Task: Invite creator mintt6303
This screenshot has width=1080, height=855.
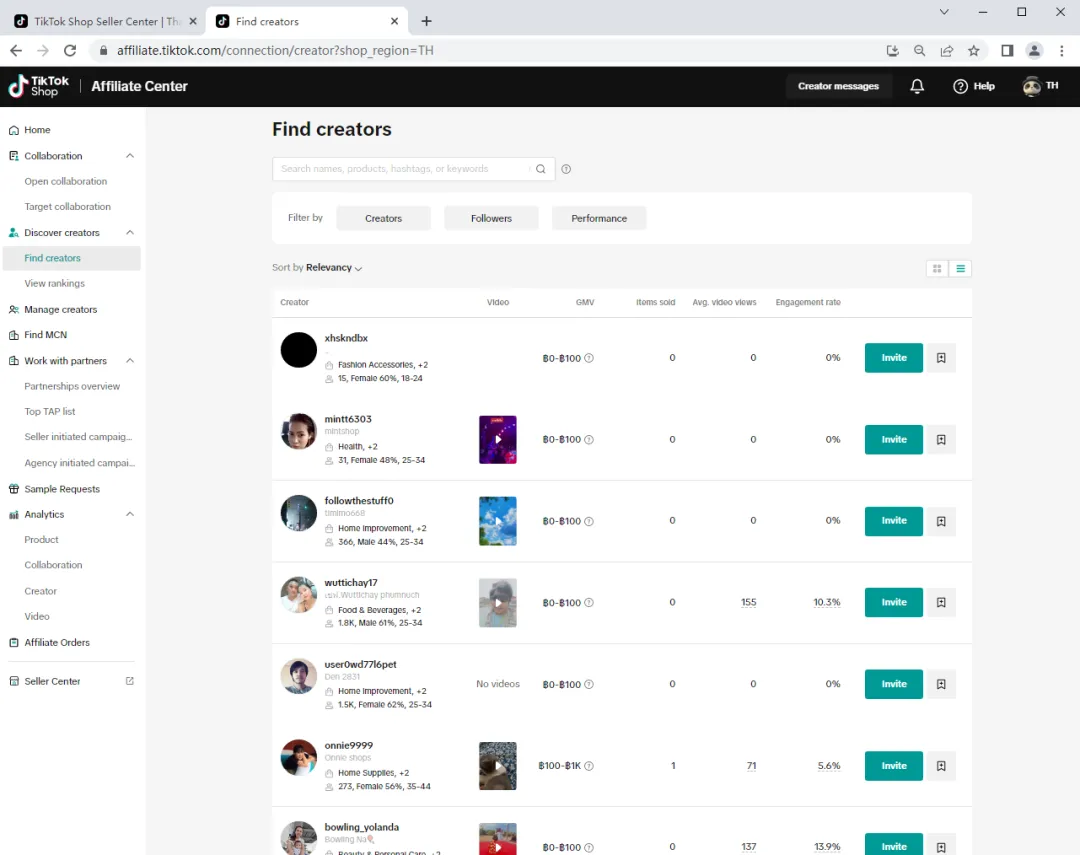Action: 893,440
